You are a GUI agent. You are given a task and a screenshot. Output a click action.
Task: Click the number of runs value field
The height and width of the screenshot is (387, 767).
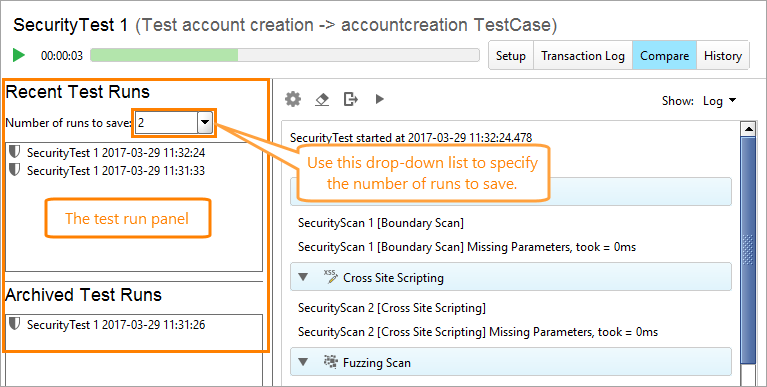(x=166, y=123)
